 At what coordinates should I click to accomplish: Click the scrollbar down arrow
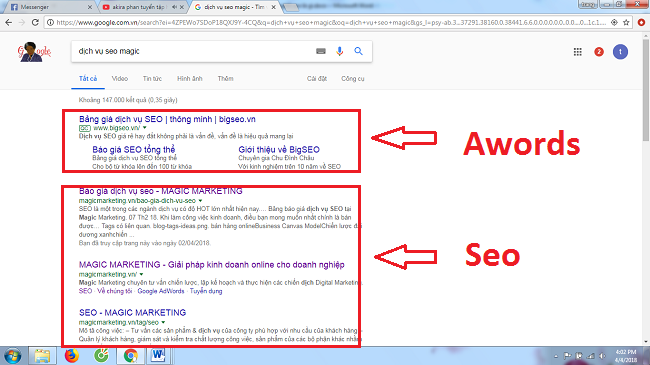(646, 342)
